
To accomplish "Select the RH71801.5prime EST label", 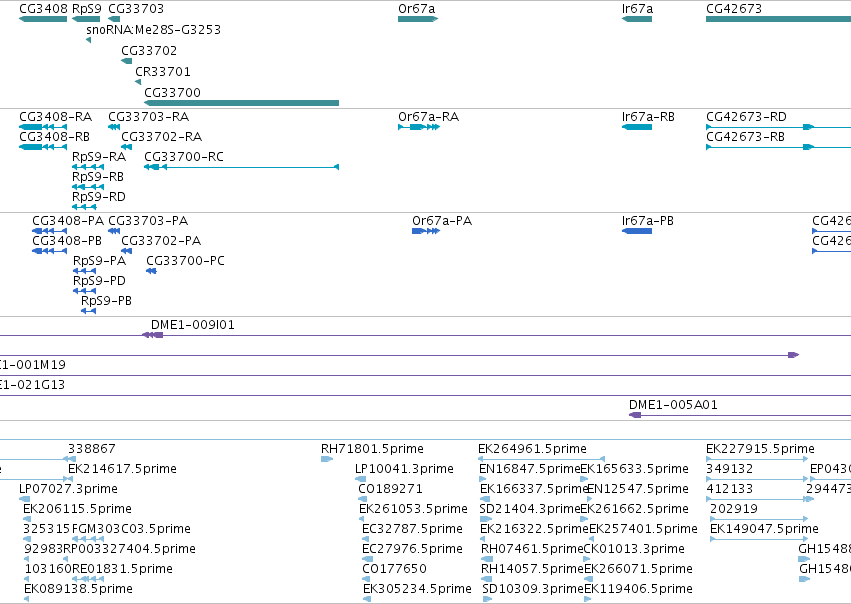I will (x=372, y=449).
